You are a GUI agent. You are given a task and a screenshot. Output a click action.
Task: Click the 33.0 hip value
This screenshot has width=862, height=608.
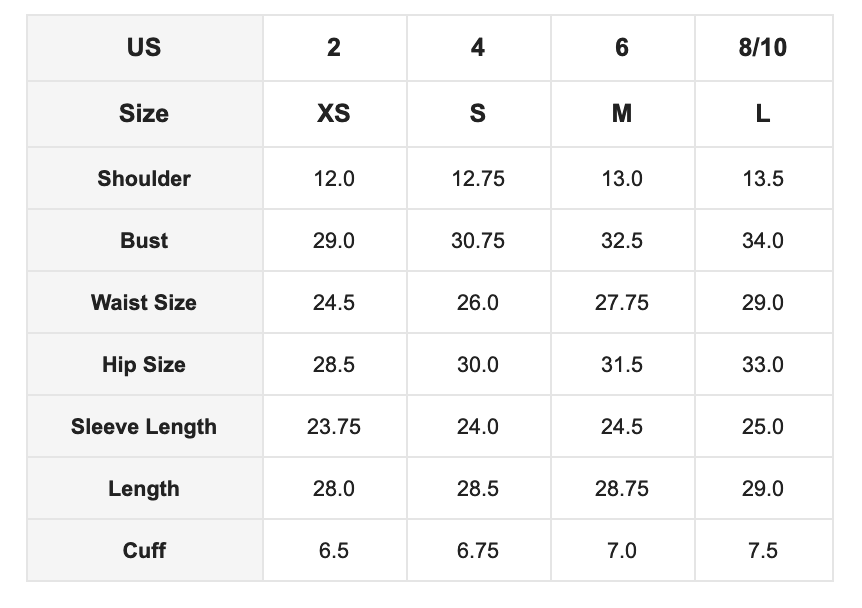(x=762, y=365)
